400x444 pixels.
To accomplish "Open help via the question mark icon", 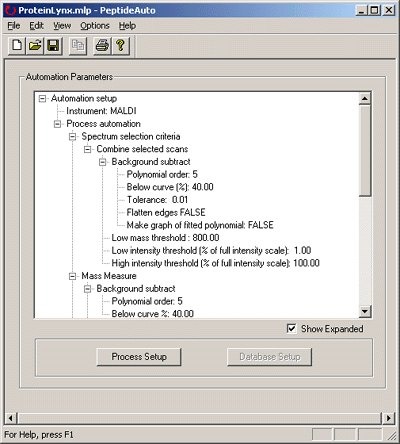I will (120, 45).
